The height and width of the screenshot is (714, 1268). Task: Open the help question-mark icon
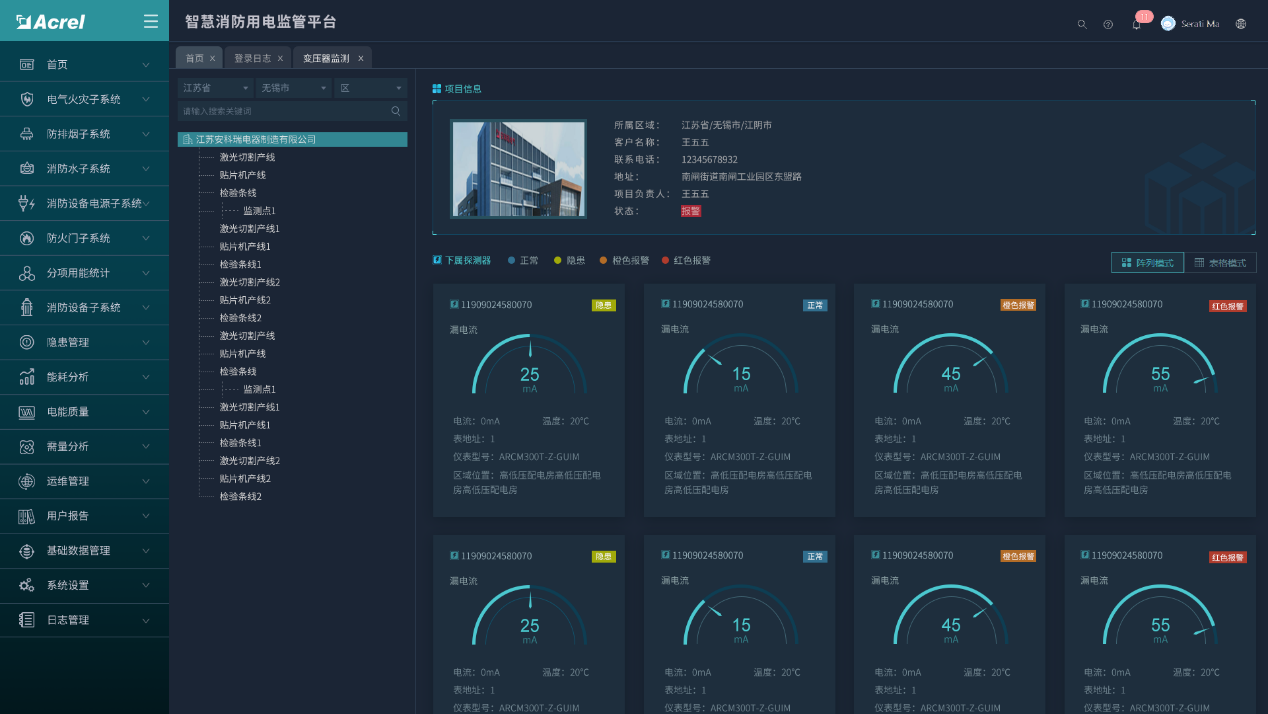click(1108, 24)
